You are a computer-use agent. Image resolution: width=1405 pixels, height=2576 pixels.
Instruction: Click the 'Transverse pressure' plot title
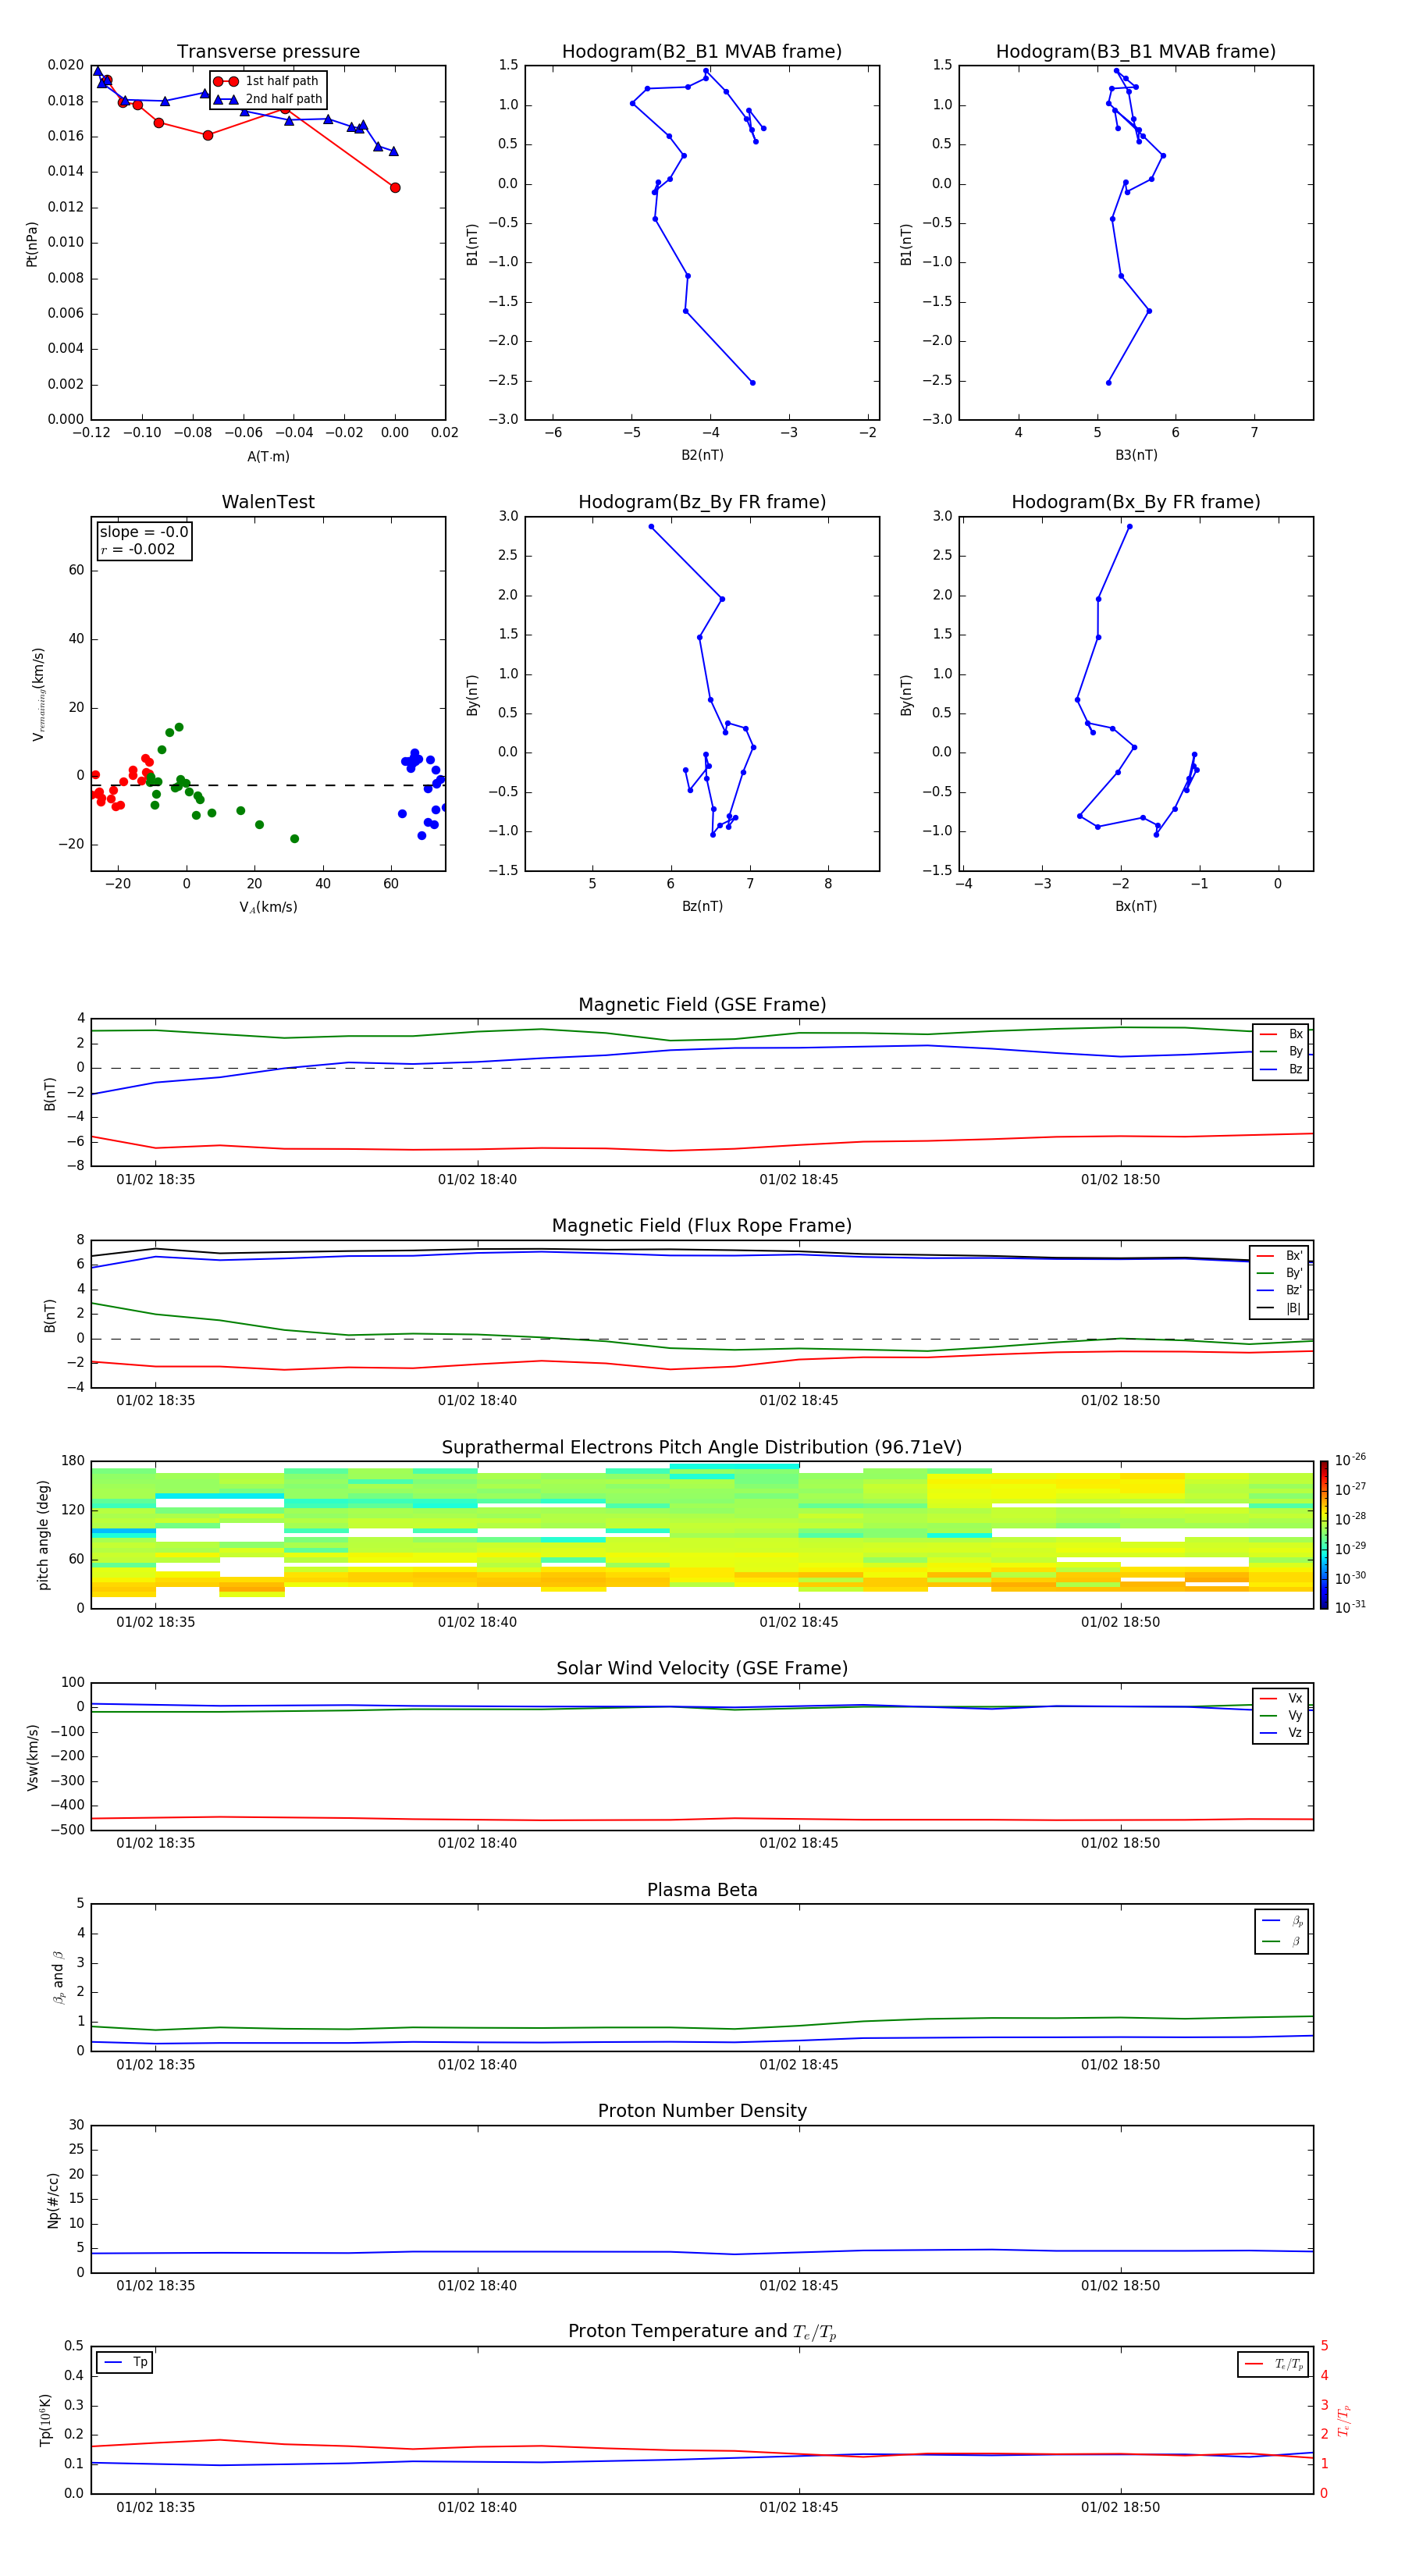[268, 52]
